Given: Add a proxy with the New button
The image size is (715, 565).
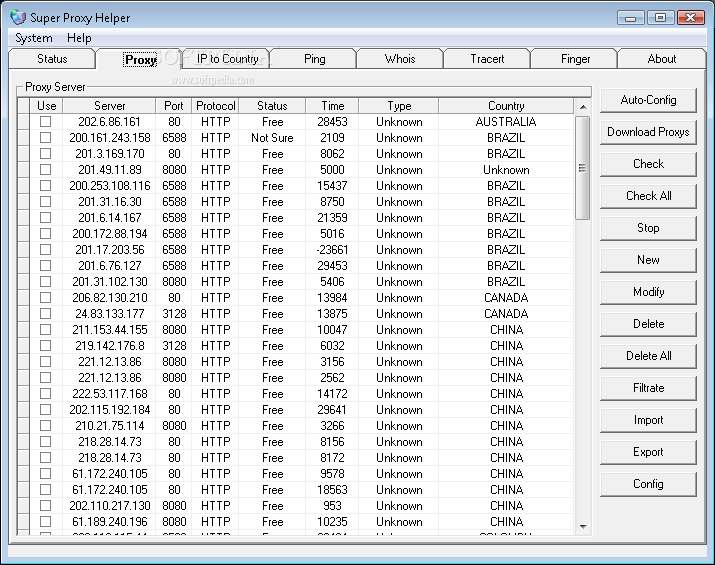Looking at the screenshot, I should coord(648,260).
